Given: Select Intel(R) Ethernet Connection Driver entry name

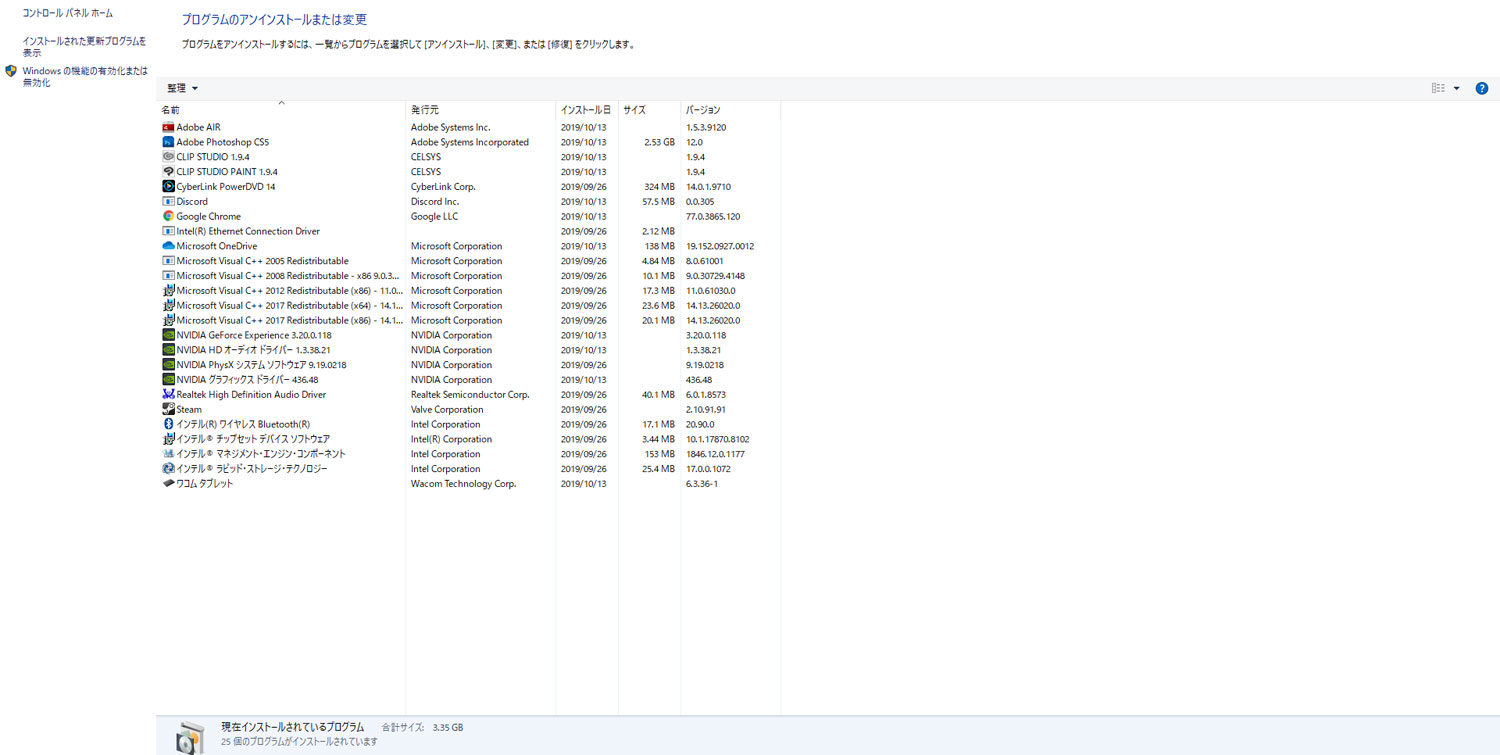Looking at the screenshot, I should pyautogui.click(x=248, y=231).
